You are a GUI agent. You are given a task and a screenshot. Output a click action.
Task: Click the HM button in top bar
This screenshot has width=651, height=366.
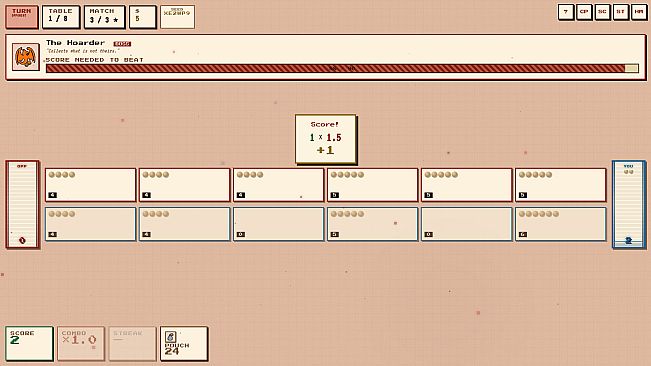(639, 12)
